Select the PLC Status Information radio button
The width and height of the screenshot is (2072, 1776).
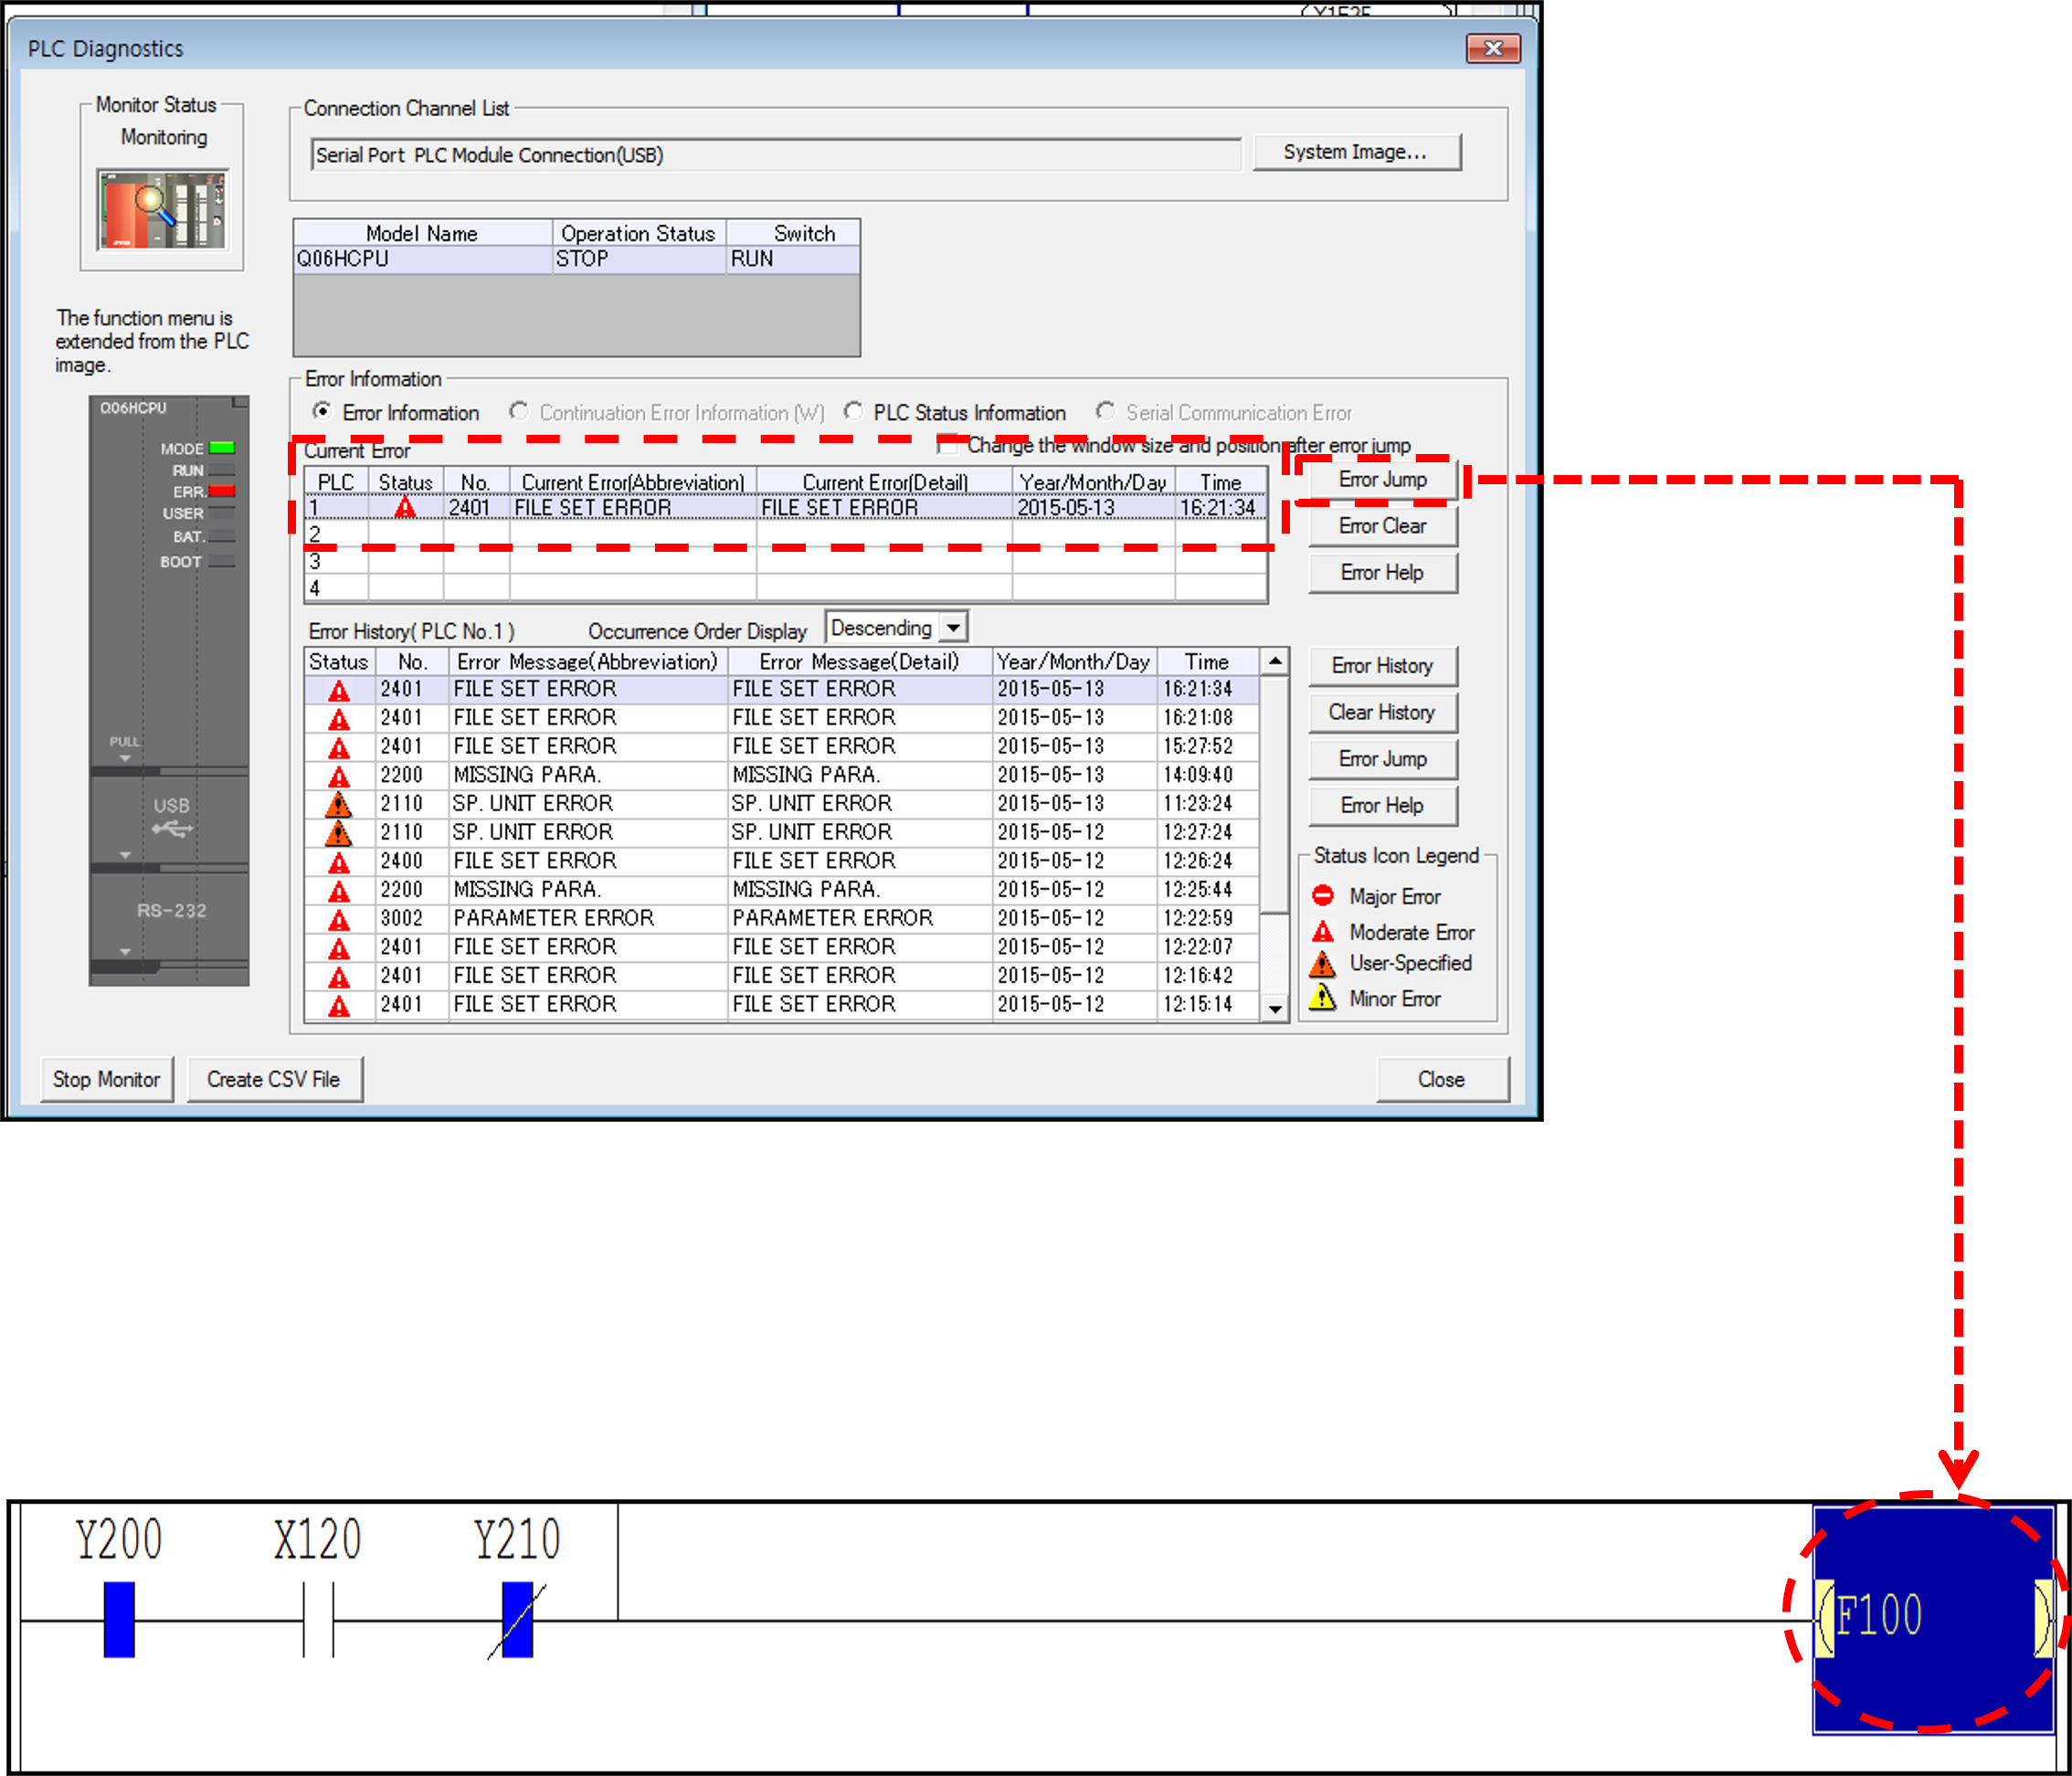point(853,412)
